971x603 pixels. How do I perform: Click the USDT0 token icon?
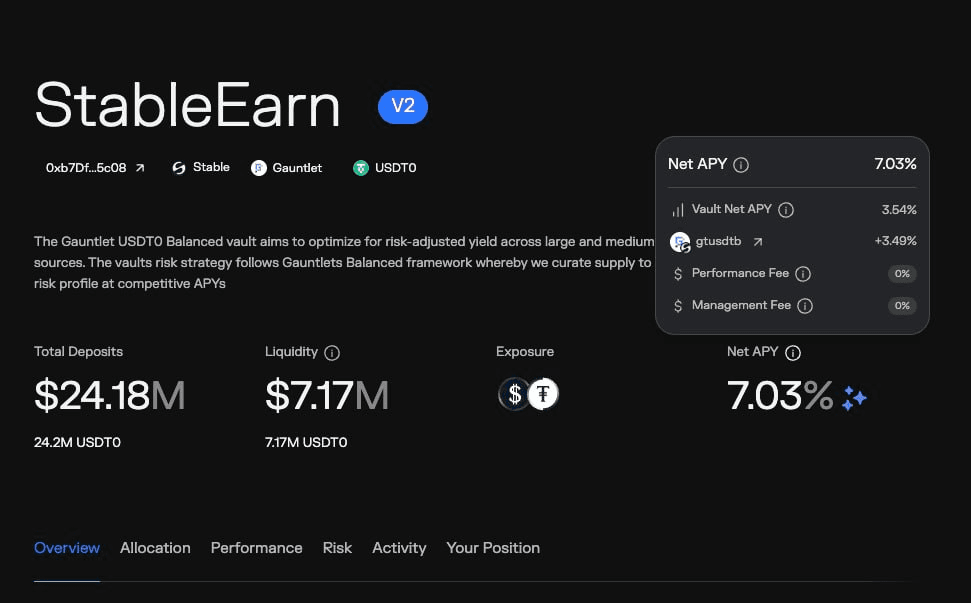click(x=360, y=168)
